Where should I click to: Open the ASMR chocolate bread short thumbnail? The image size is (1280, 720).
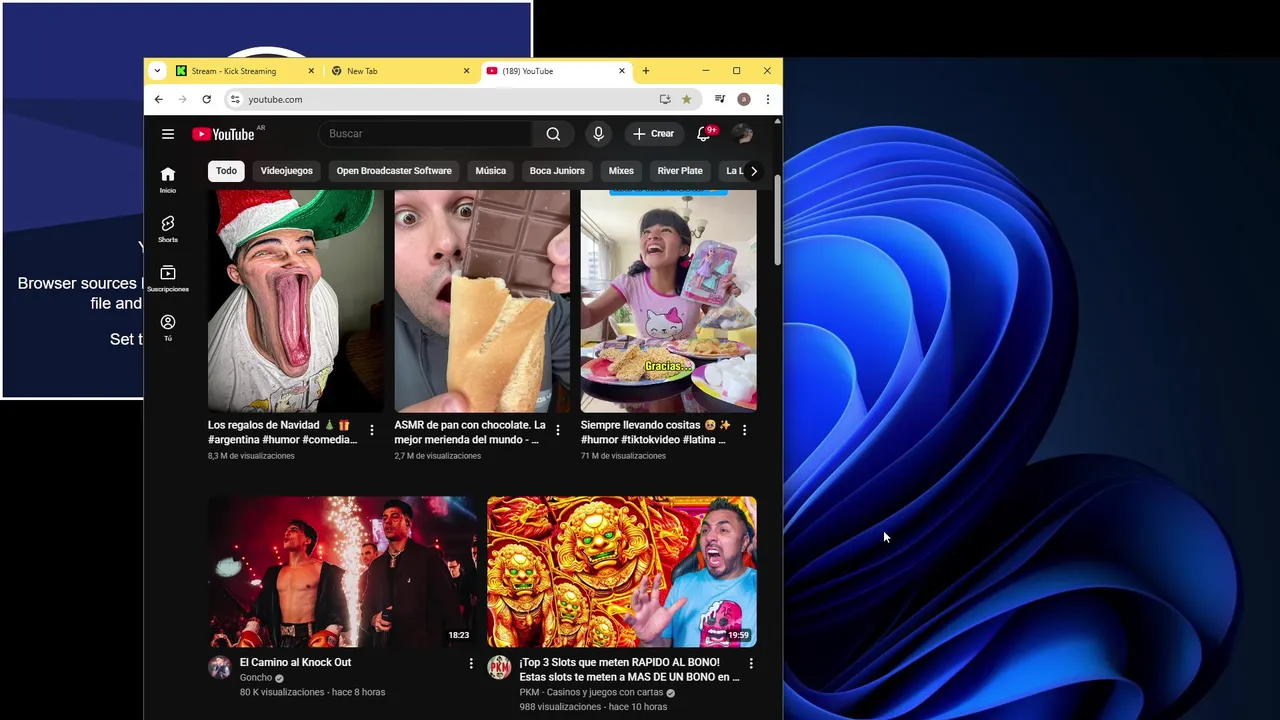[x=482, y=301]
